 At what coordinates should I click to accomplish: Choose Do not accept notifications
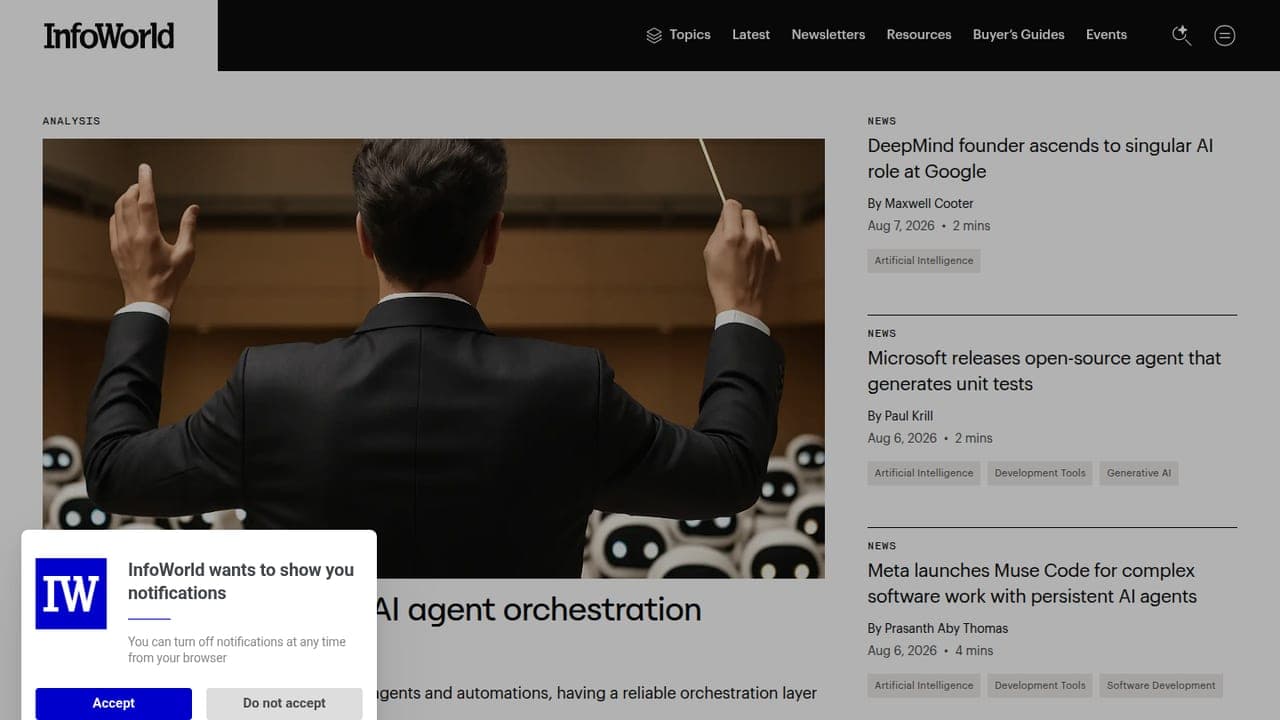(x=284, y=703)
